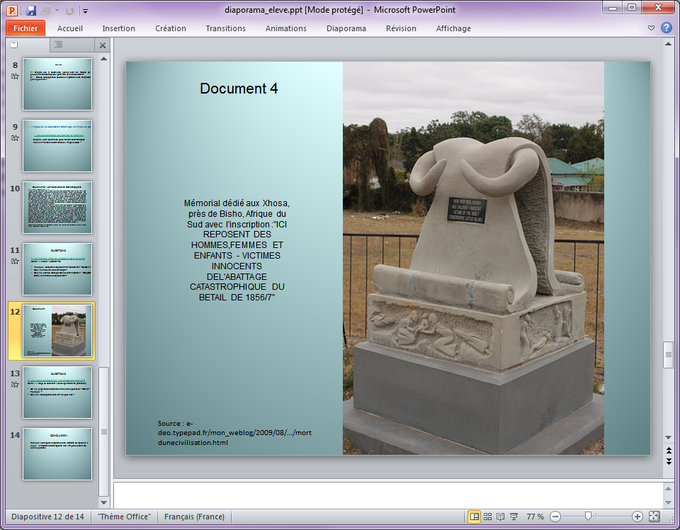Viewport: 680px width, 530px height.
Task: Open the Customize Quick Access Toolbar dropdown
Action: pyautogui.click(x=85, y=11)
